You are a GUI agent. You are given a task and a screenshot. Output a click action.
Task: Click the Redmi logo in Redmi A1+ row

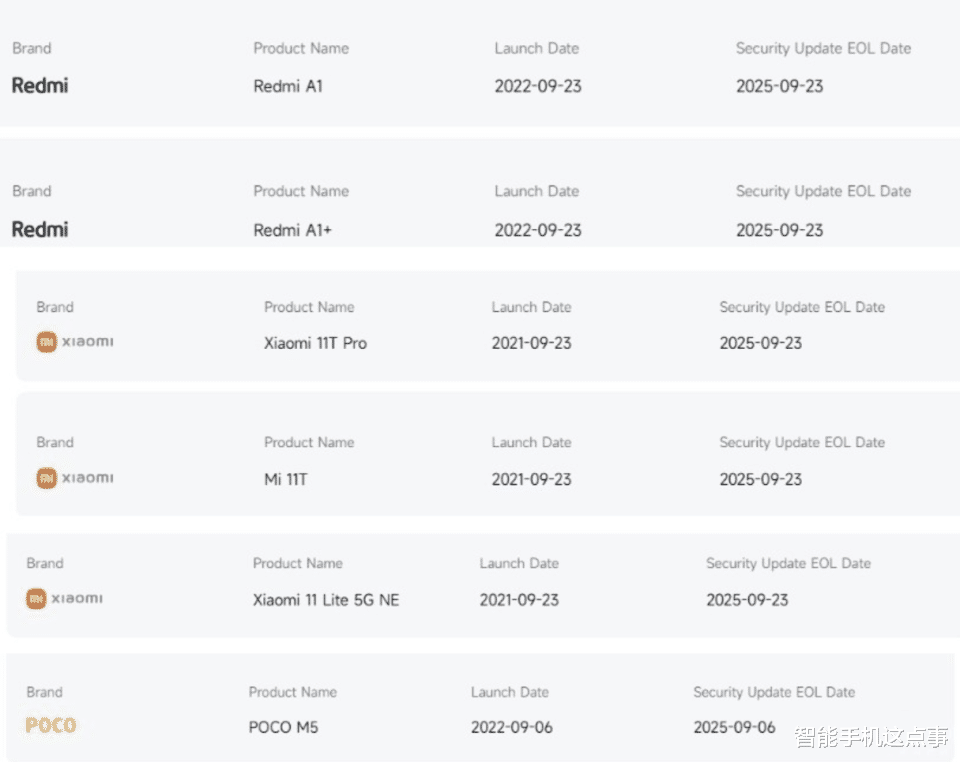pos(40,230)
